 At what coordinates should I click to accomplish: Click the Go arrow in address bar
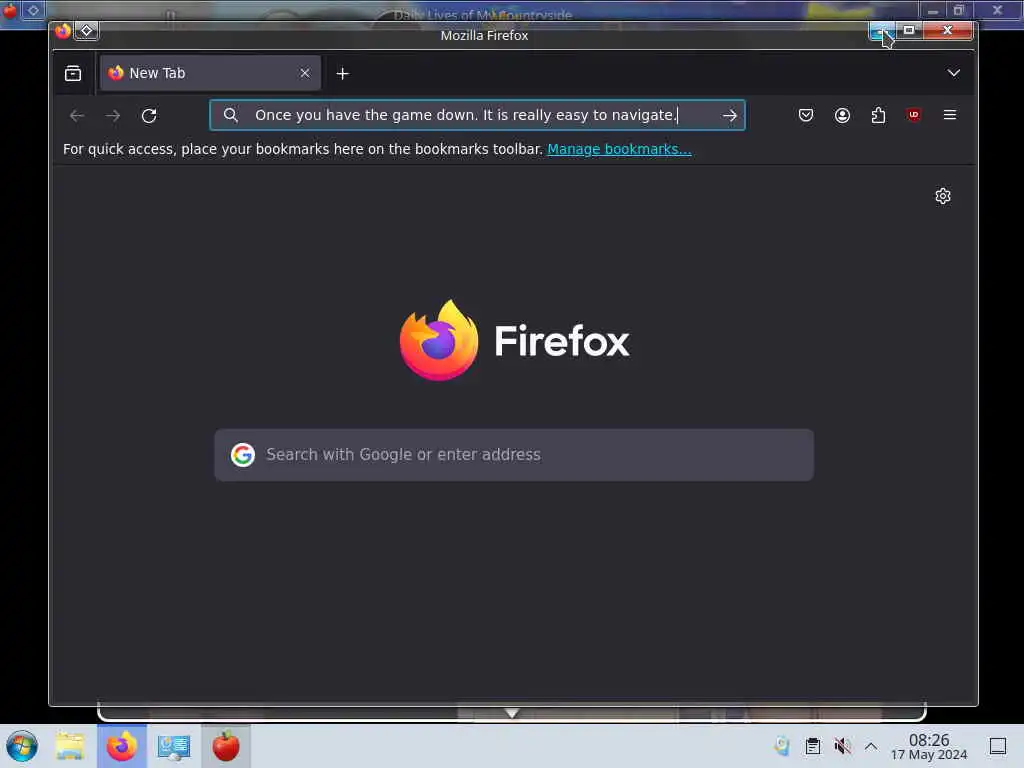(729, 116)
